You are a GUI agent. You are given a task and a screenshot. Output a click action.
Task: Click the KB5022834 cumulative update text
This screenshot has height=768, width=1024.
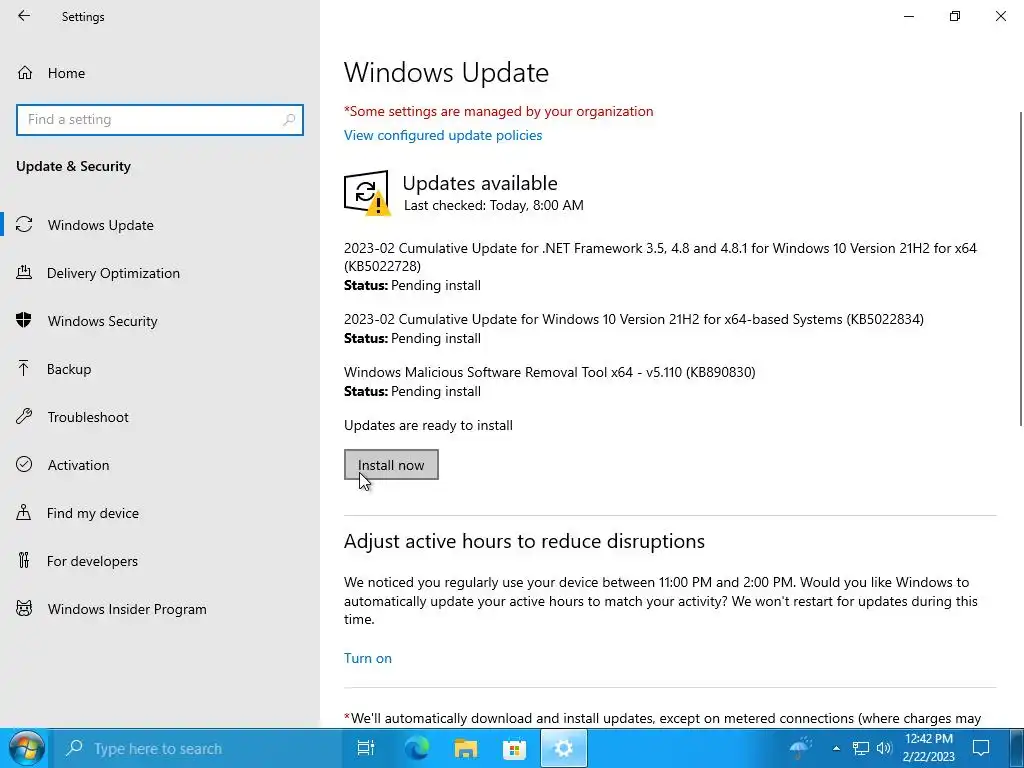click(x=633, y=319)
